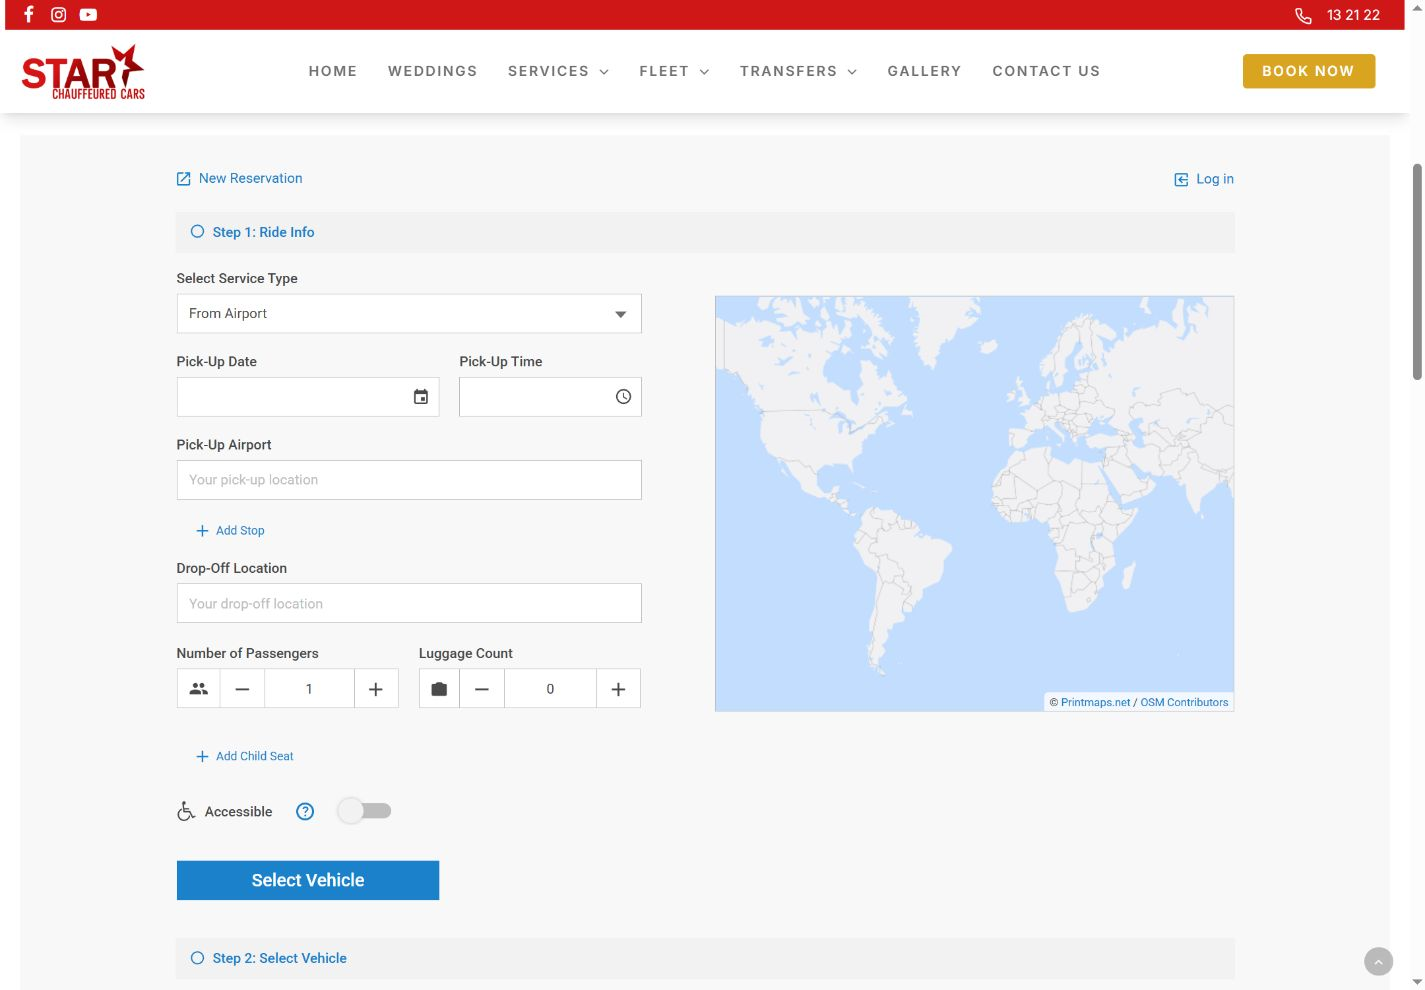Increase the luggage count
Image resolution: width=1425 pixels, height=990 pixels.
click(618, 689)
